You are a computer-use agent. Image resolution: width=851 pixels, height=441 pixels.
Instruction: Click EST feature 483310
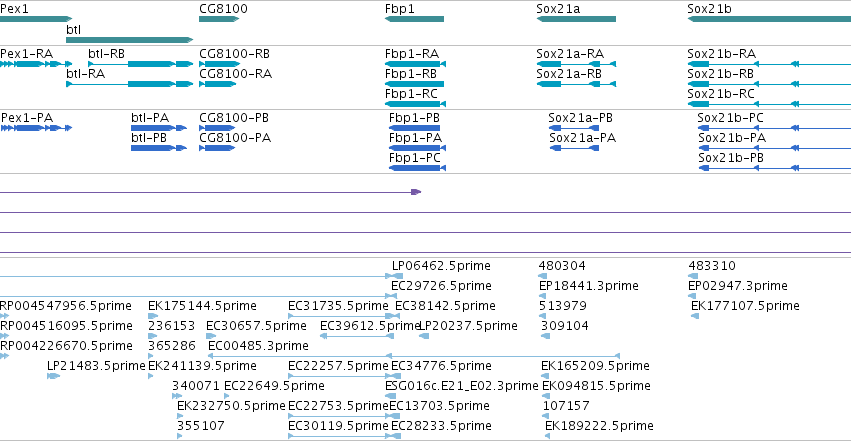click(692, 276)
